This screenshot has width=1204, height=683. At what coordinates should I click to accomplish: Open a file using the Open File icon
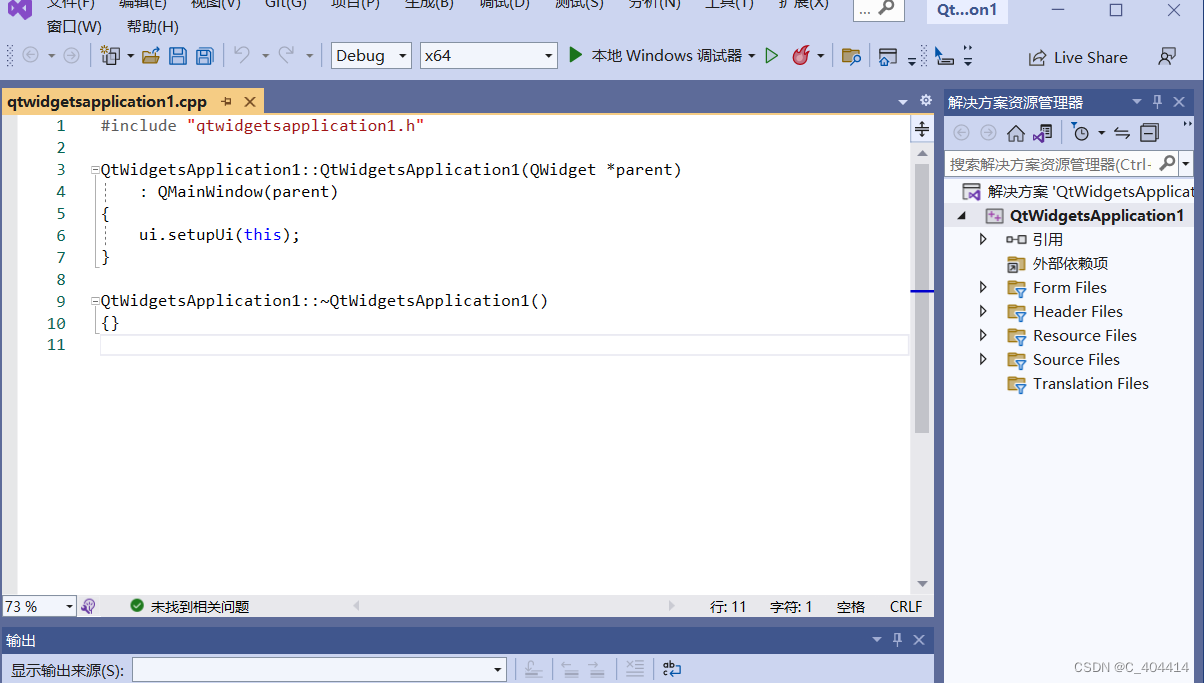[150, 56]
